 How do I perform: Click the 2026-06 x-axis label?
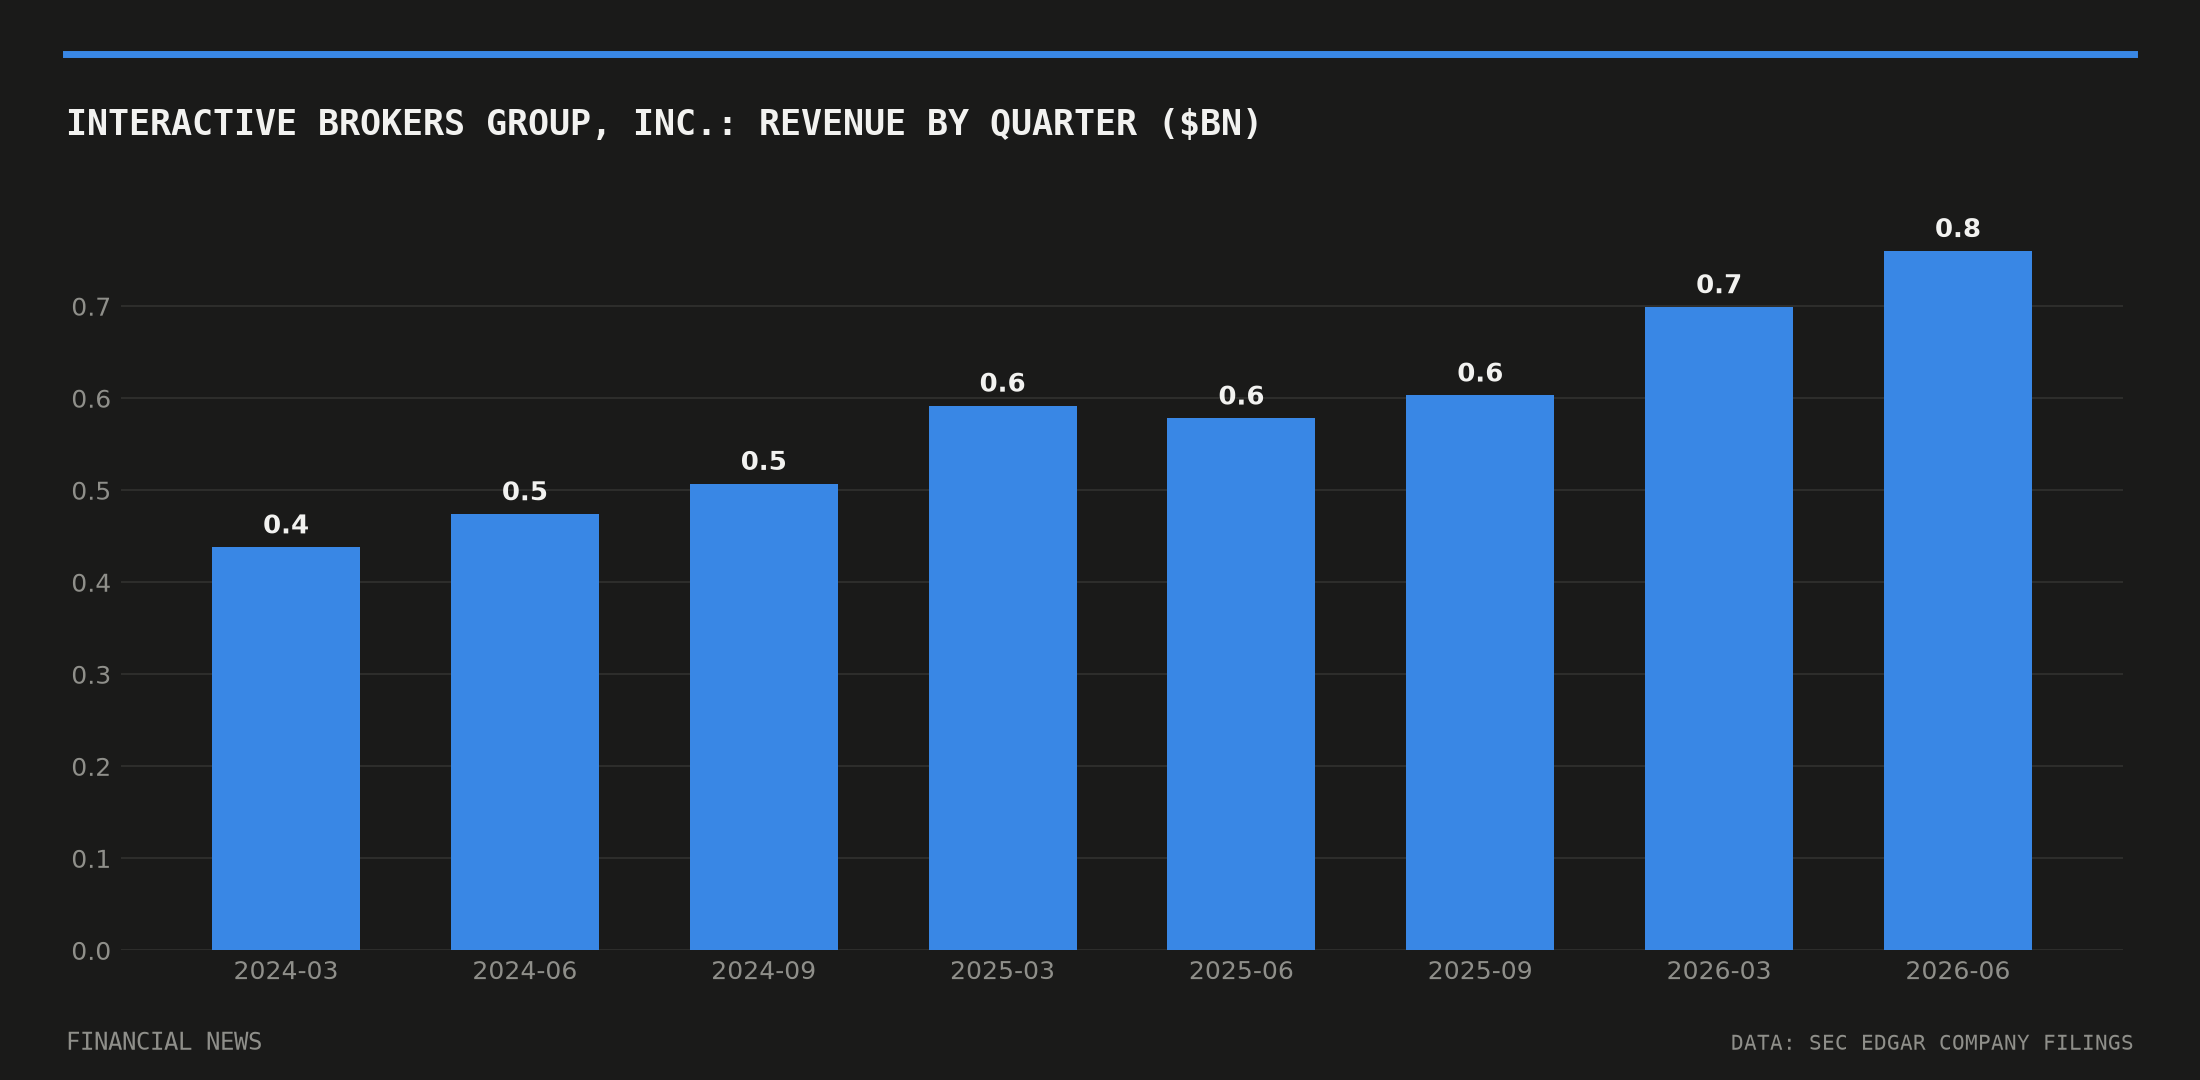click(1958, 971)
